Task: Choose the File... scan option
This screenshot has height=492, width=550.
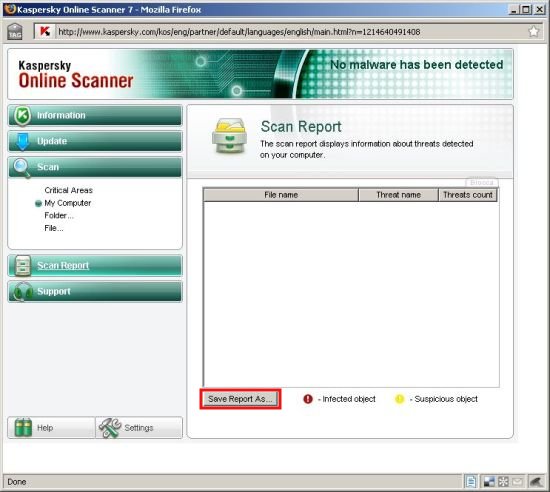Action: coord(54,228)
